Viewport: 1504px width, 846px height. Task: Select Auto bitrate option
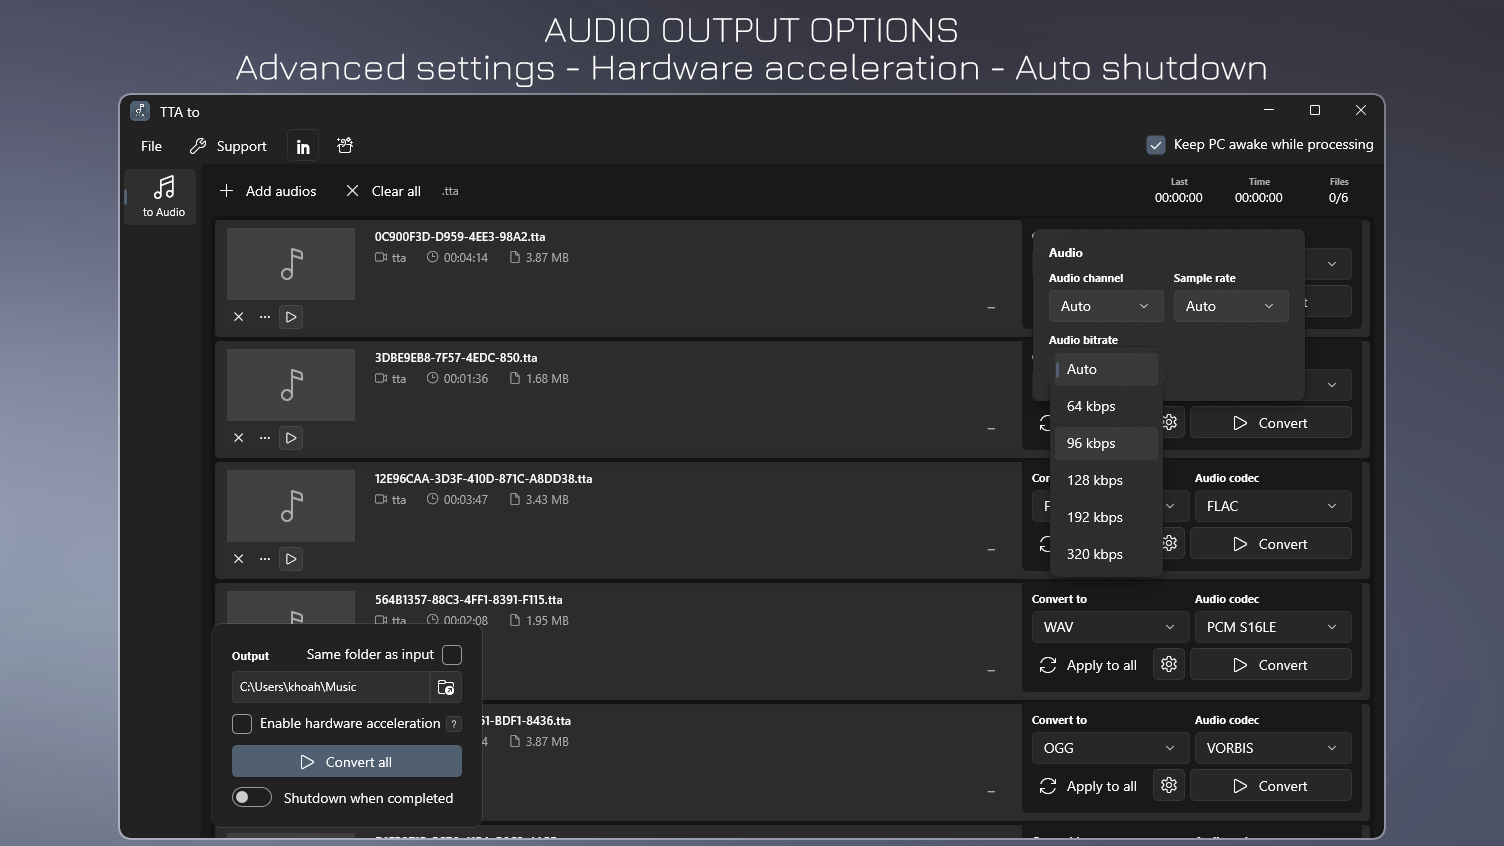1106,369
